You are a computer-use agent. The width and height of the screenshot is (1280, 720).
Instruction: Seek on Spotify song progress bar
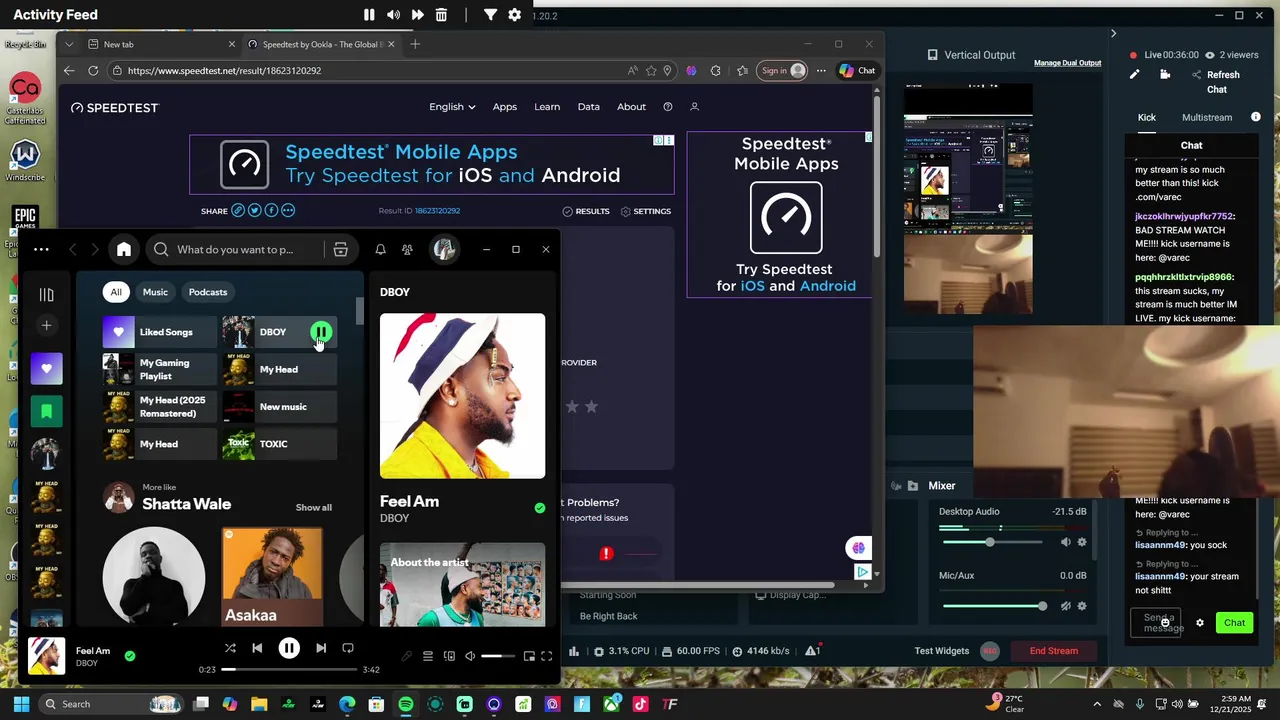[x=289, y=669]
